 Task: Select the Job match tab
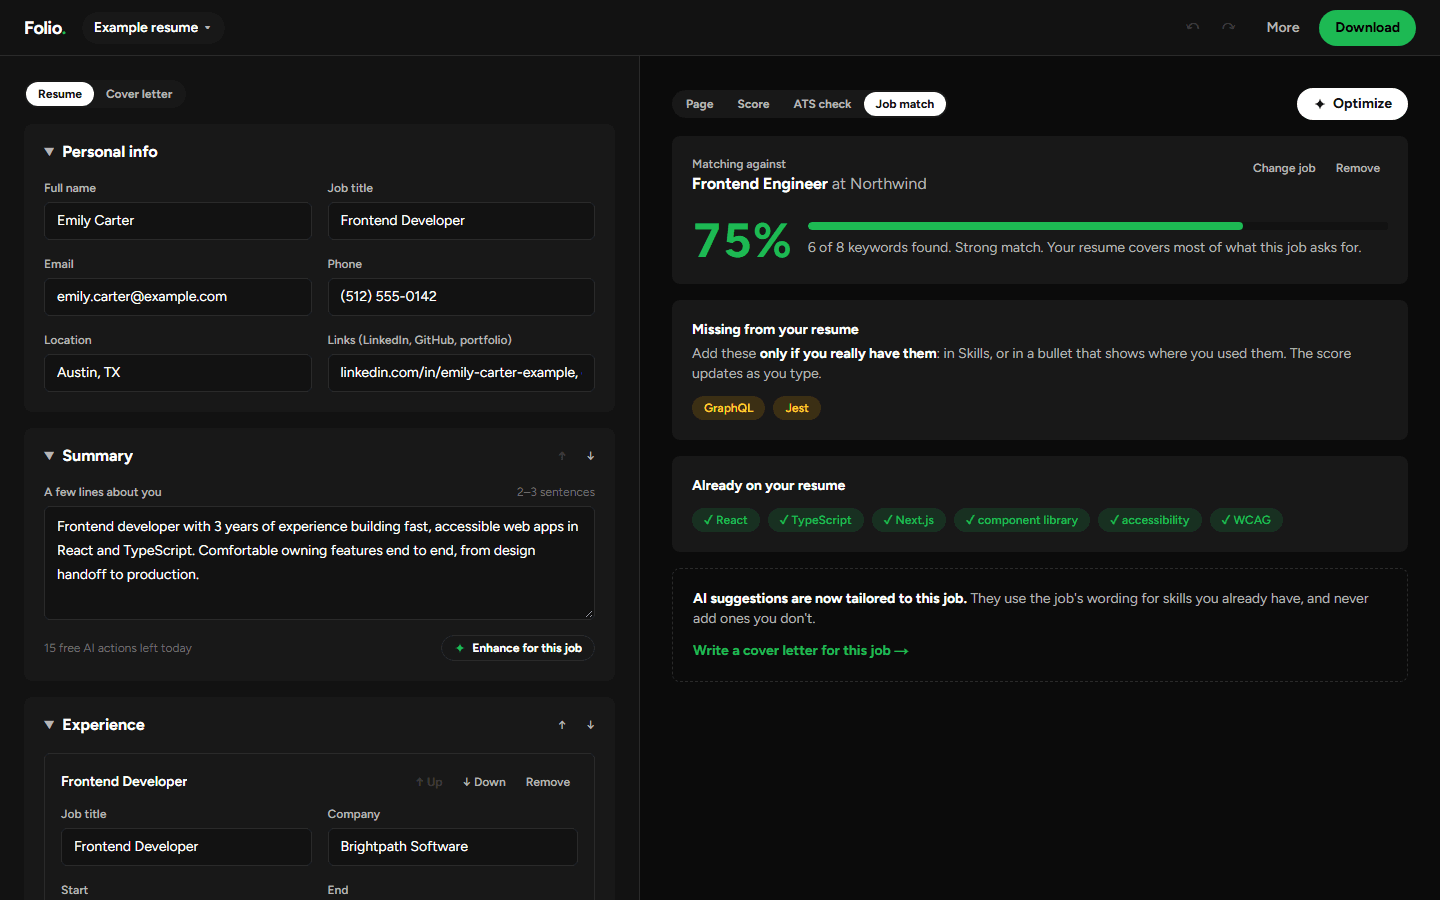(x=905, y=104)
